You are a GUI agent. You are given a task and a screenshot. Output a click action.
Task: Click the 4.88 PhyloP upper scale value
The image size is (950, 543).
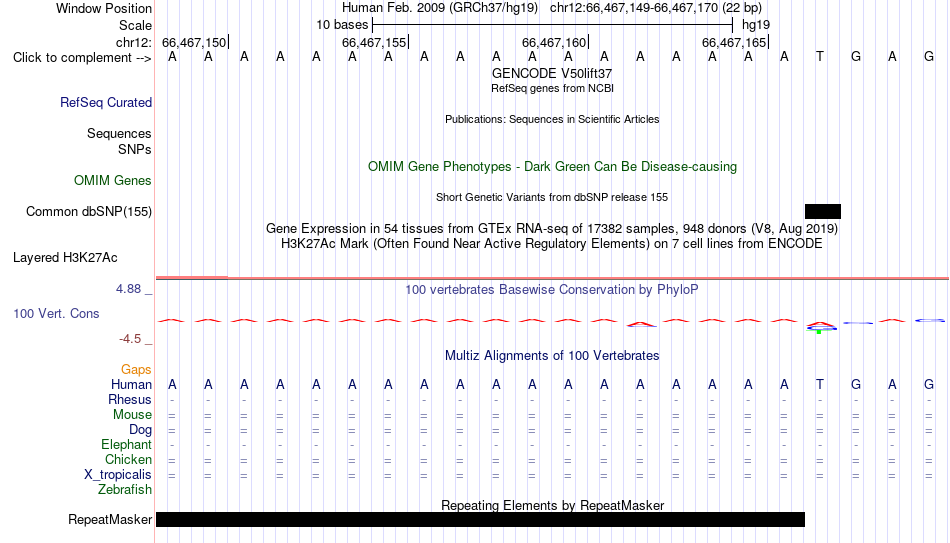[x=129, y=289]
